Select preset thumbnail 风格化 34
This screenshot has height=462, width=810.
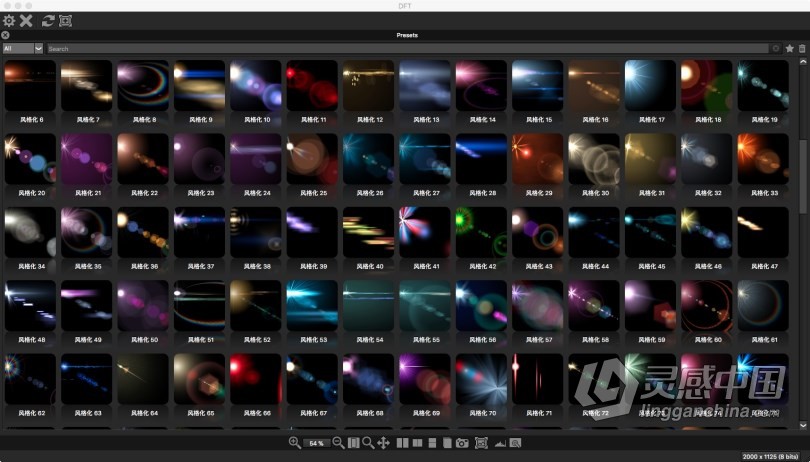(x=30, y=232)
